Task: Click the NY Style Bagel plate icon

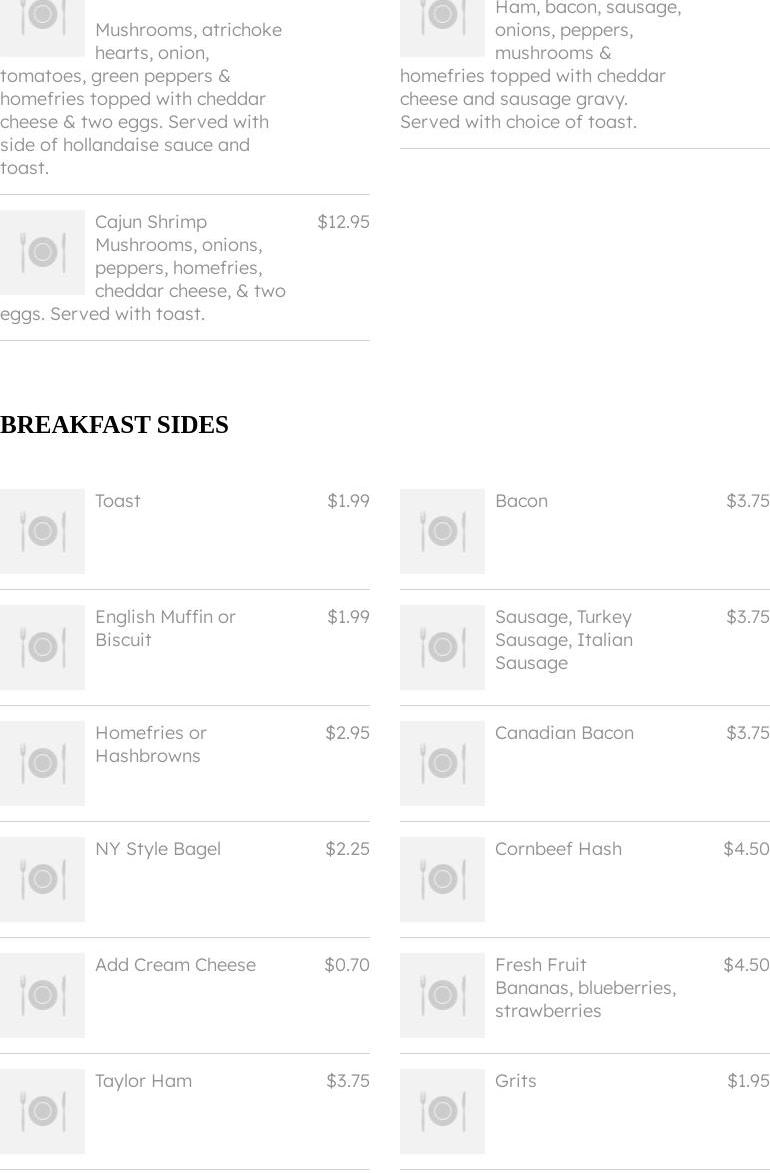Action: click(42, 879)
